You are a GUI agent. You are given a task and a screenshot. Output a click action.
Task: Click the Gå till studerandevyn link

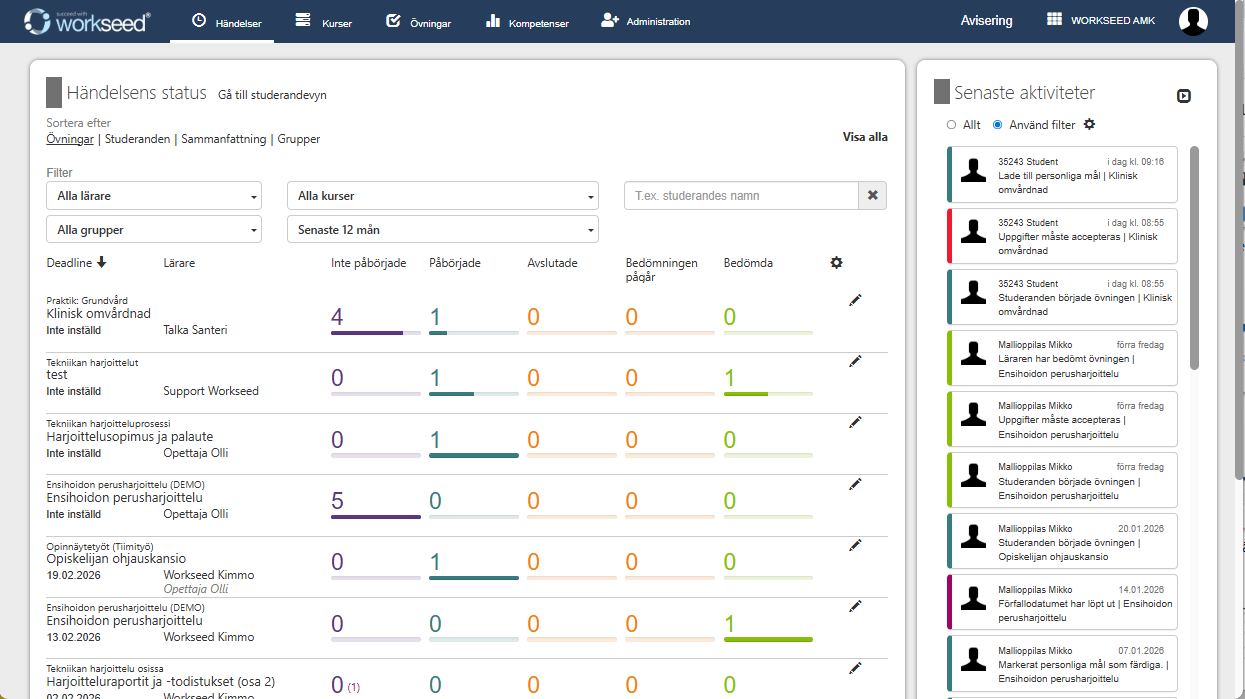[272, 95]
